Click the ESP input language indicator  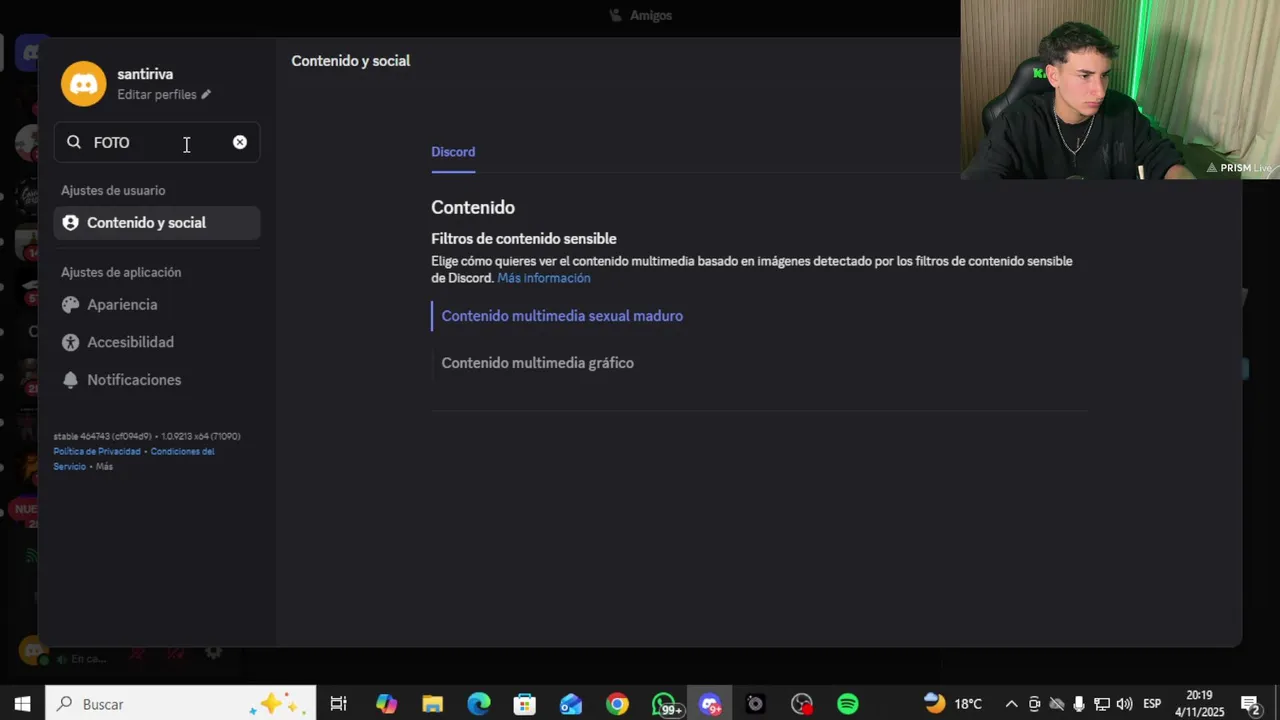pos(1152,704)
